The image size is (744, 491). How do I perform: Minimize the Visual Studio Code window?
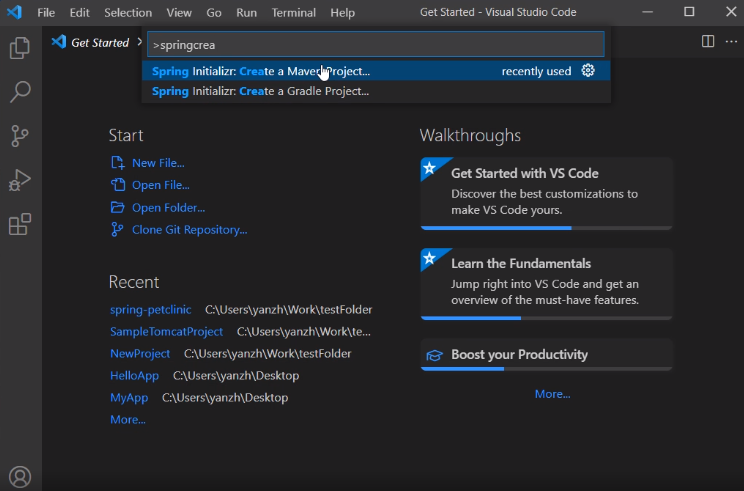coord(647,12)
